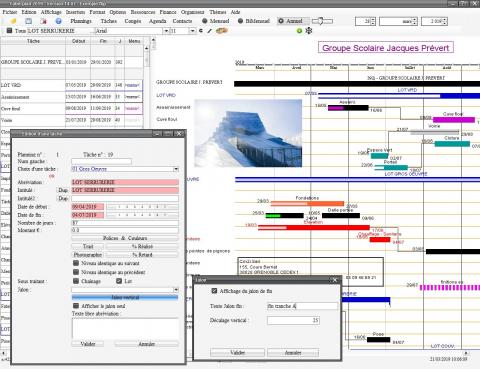
Task: Click the zoom slider in top toolbar
Action: (x=322, y=21)
